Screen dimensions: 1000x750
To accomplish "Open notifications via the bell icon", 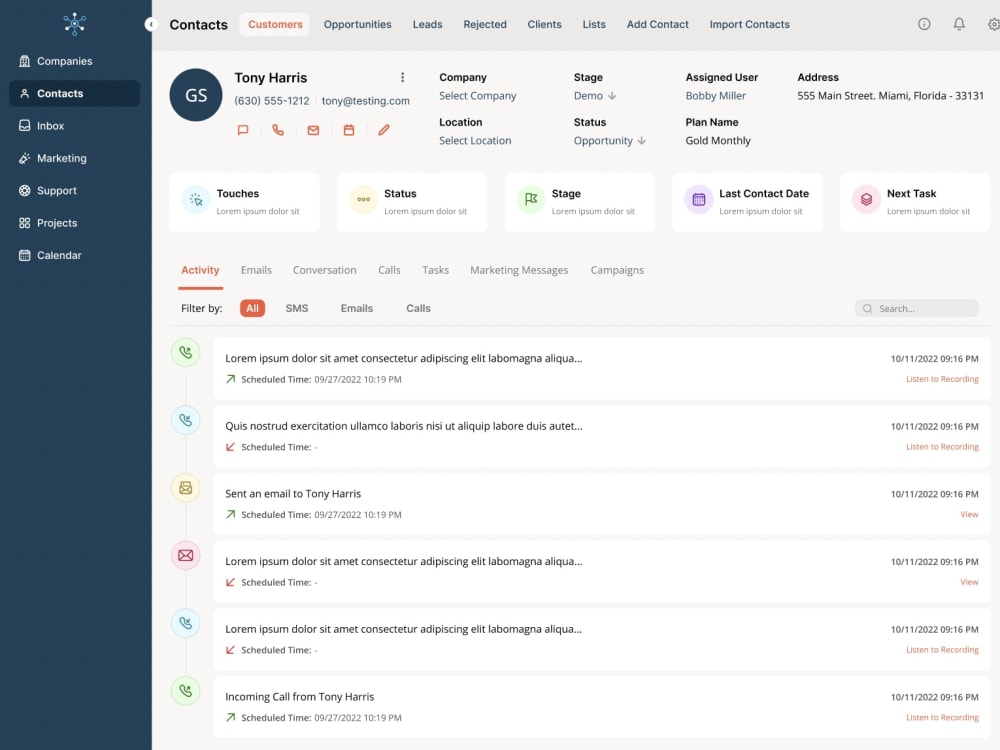I will pyautogui.click(x=959, y=23).
